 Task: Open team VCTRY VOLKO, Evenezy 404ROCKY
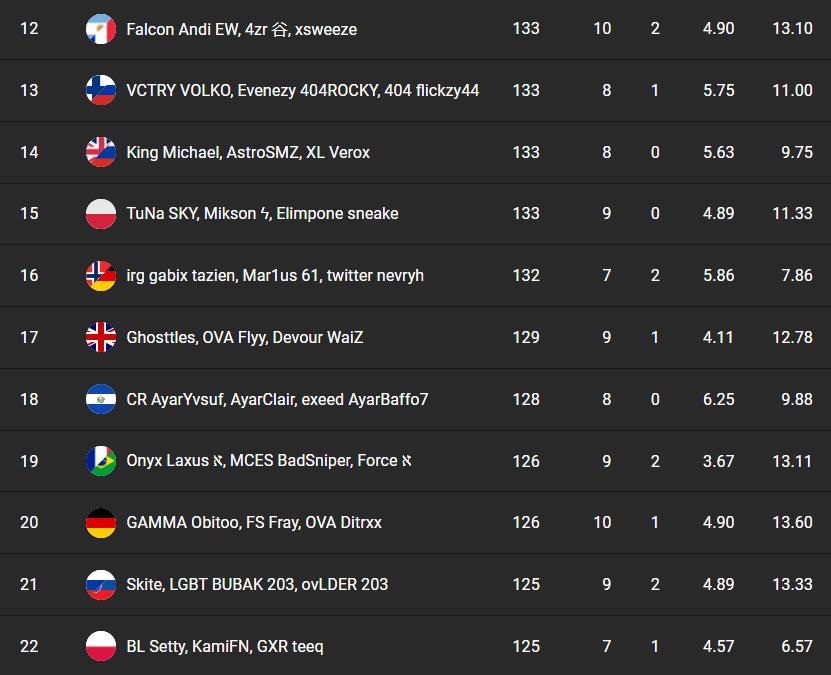point(302,90)
